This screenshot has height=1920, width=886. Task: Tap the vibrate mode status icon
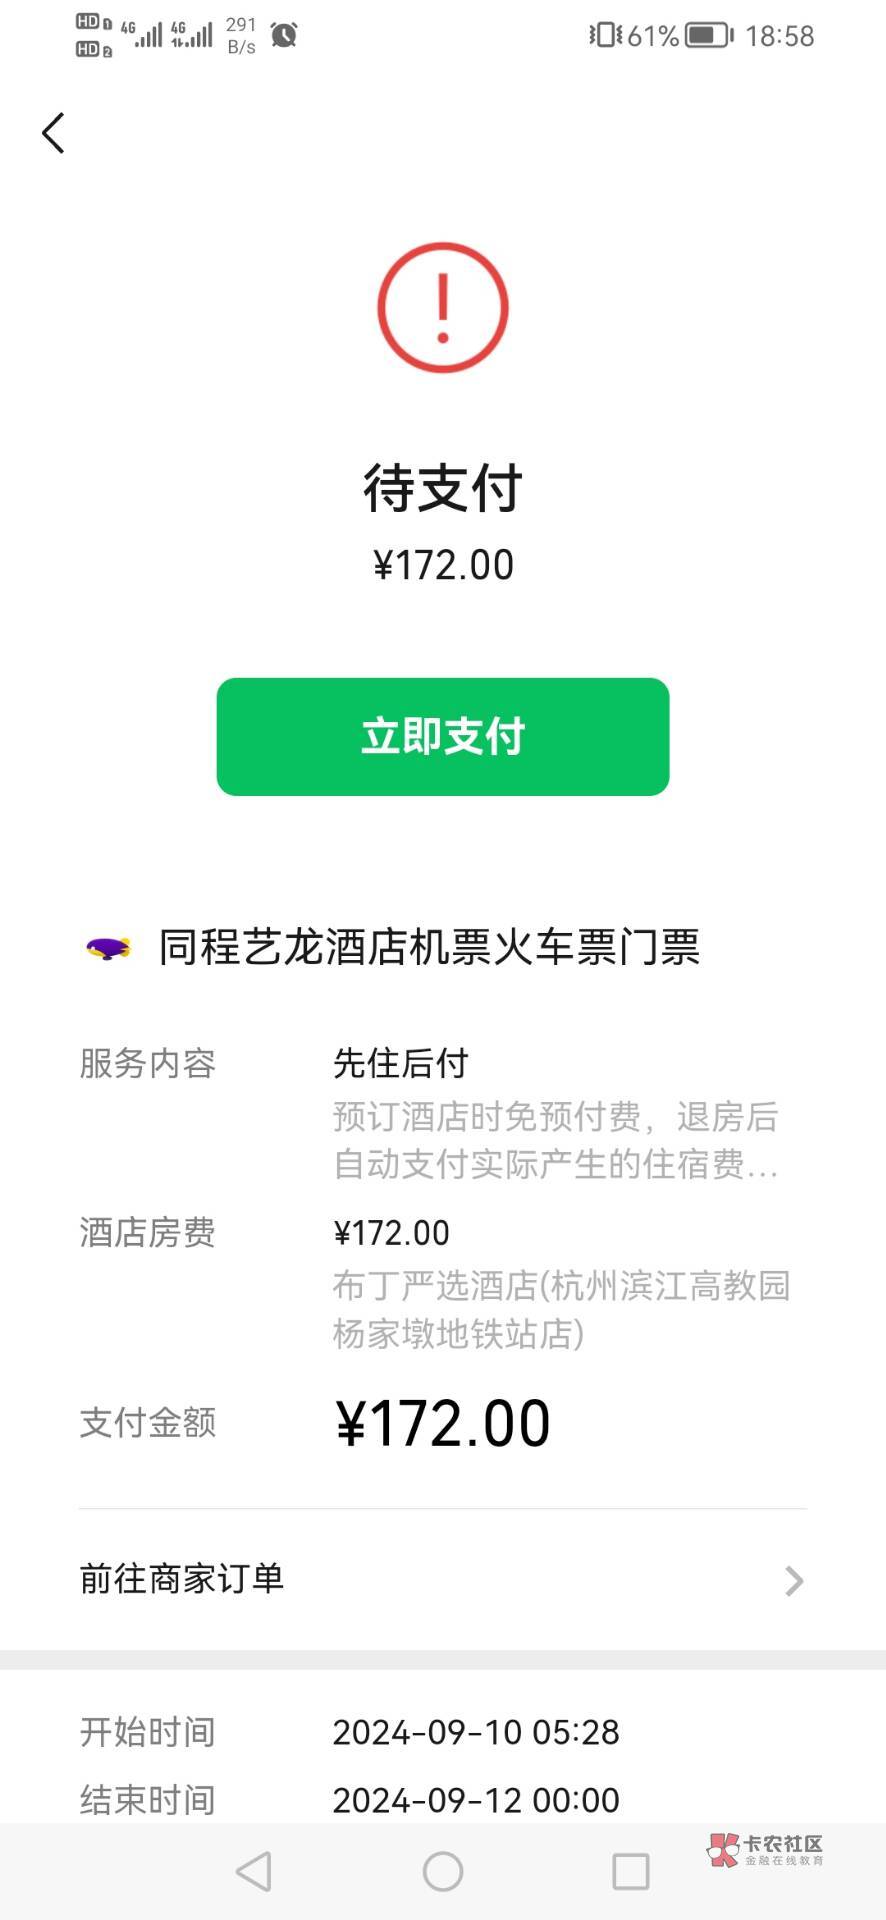pyautogui.click(x=604, y=36)
